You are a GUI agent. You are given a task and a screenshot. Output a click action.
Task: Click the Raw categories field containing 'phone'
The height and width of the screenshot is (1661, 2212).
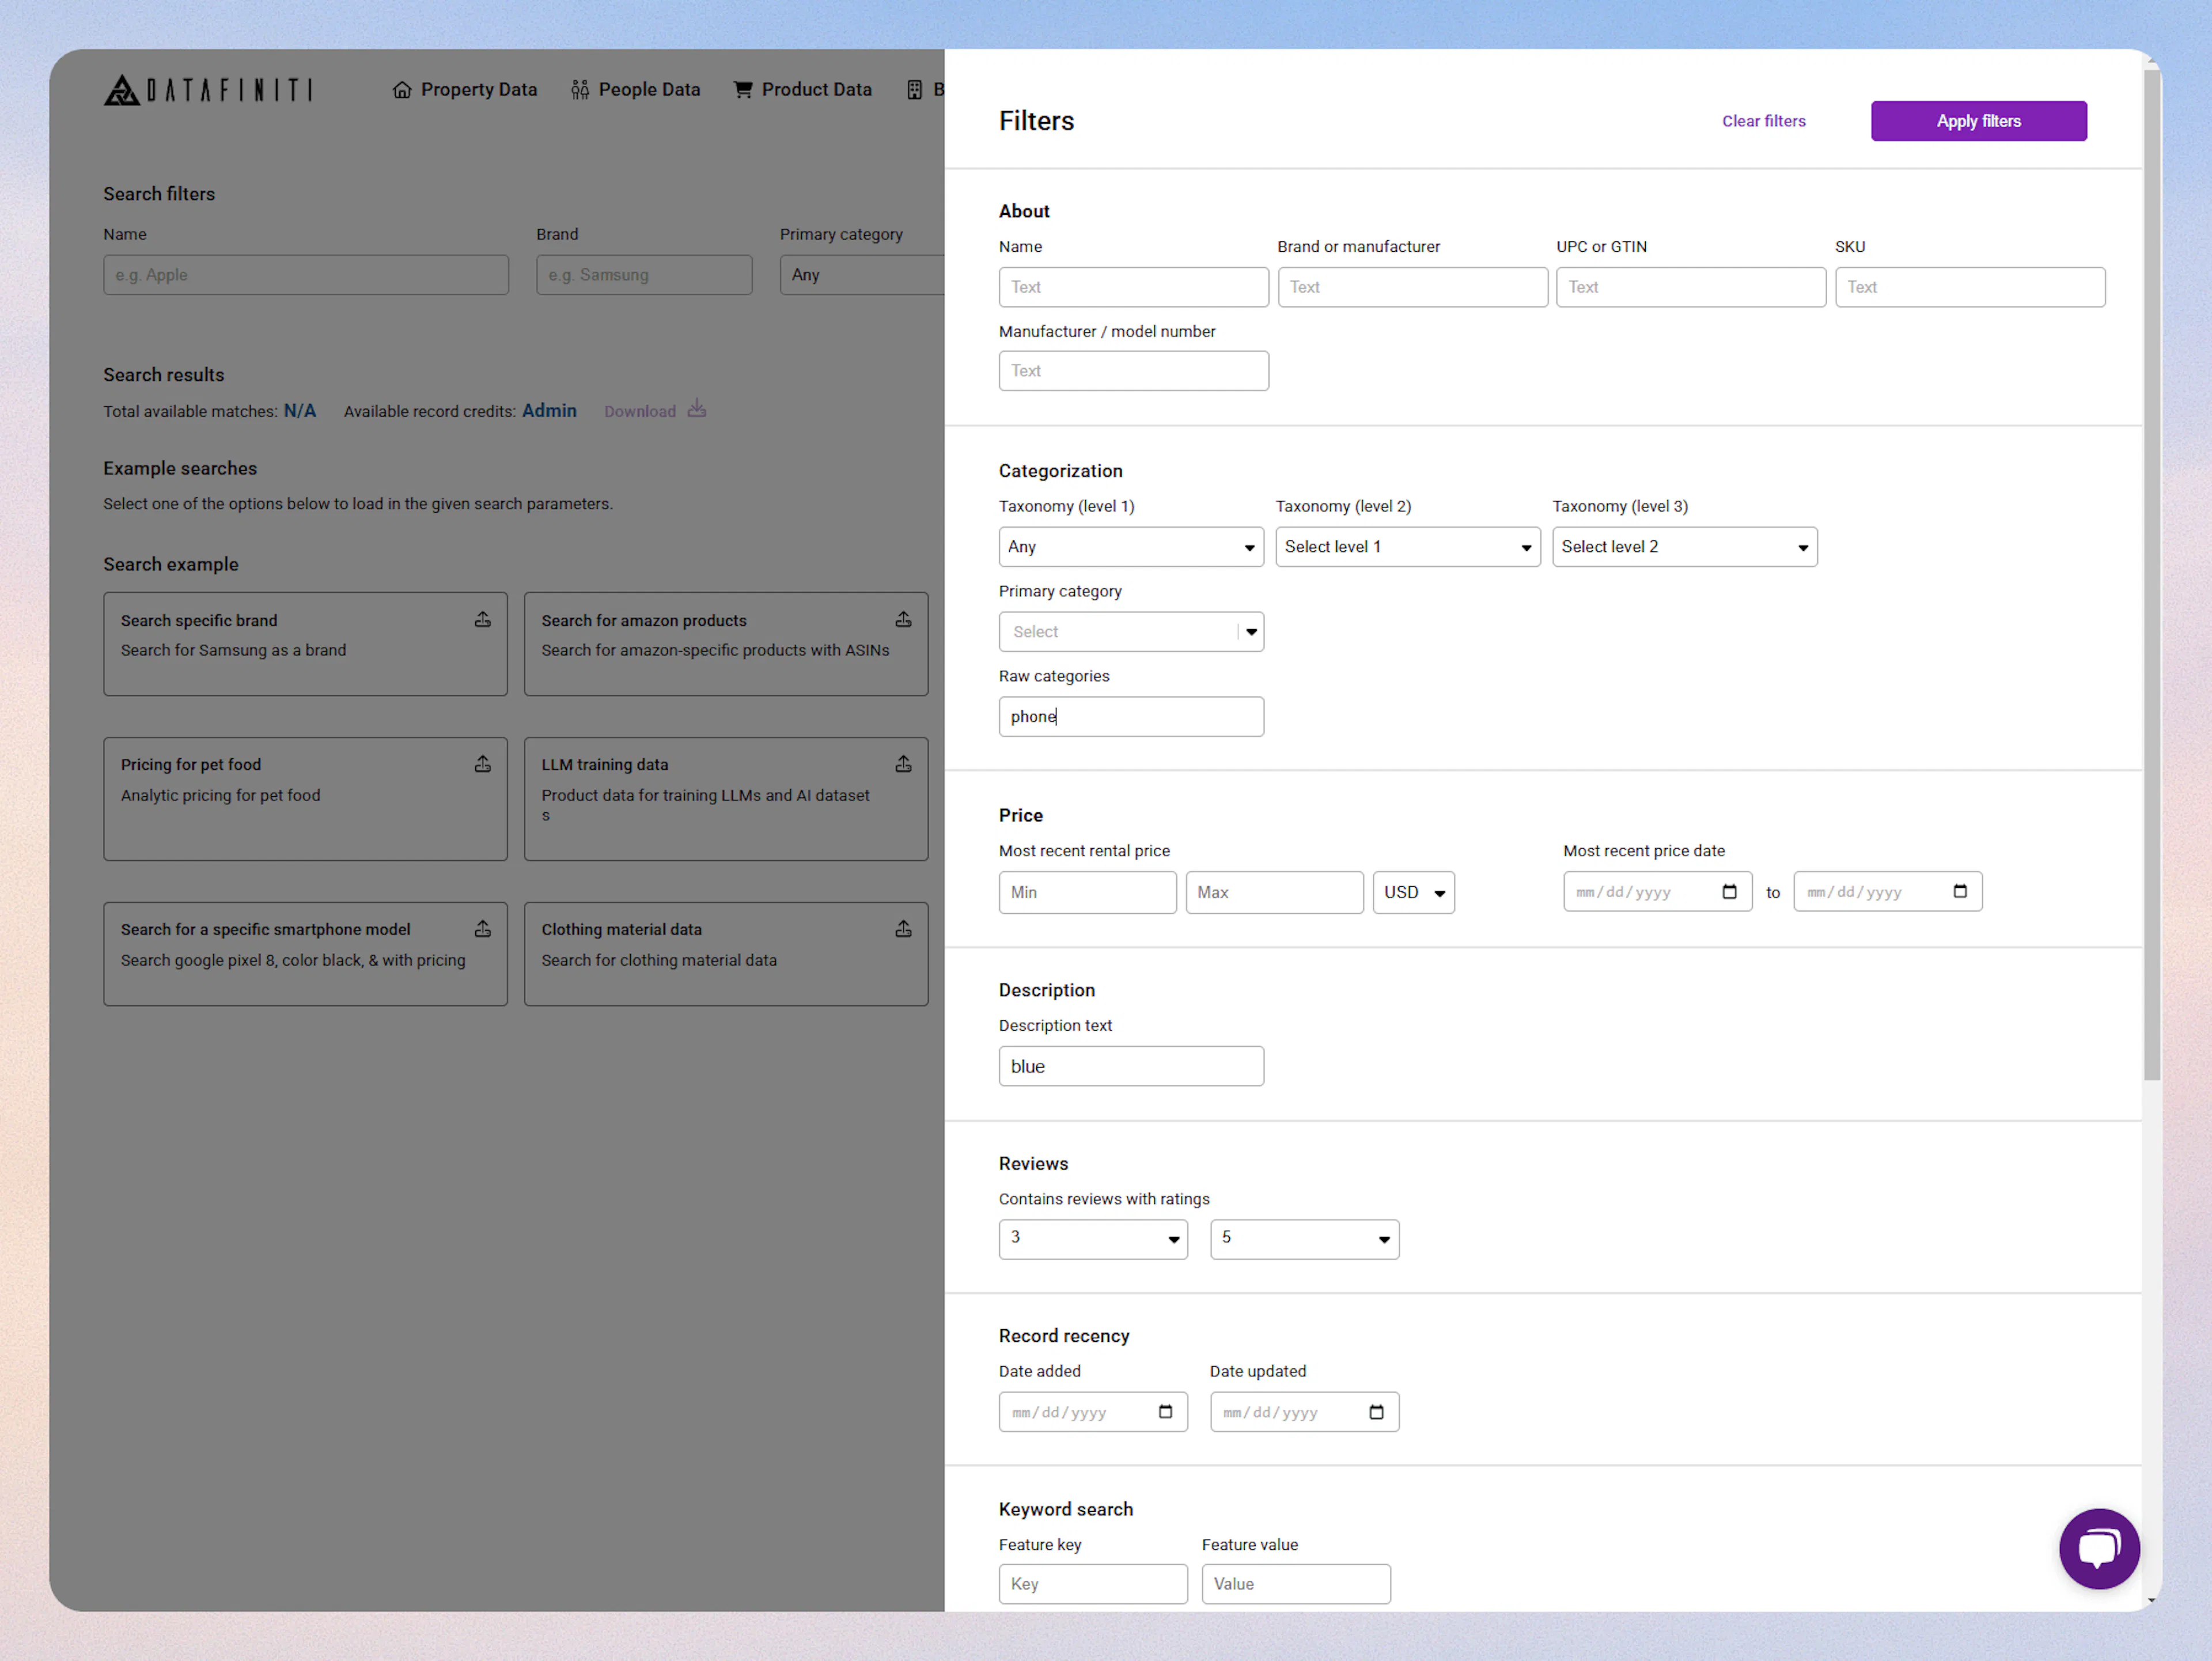tap(1131, 716)
